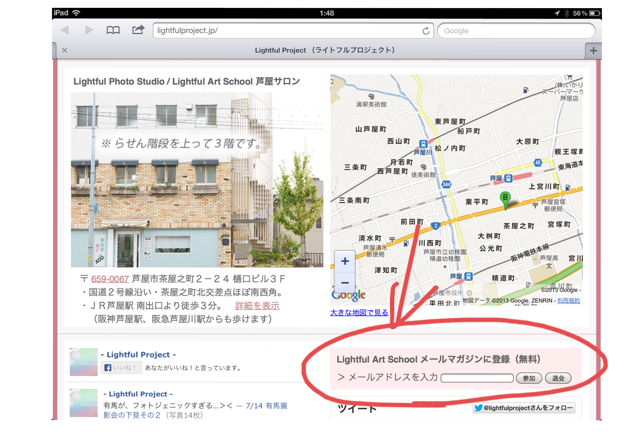Select the Lightful Photo Studio heading text
Image resolution: width=640 pixels, height=440 pixels.
click(x=187, y=82)
